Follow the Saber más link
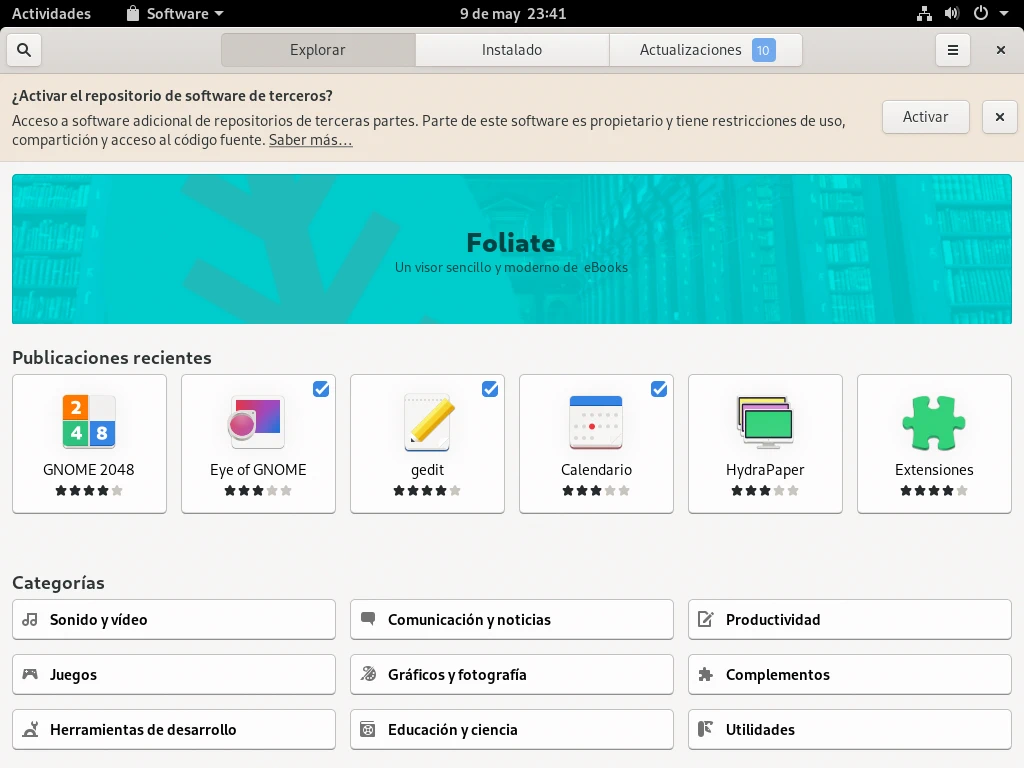The width and height of the screenshot is (1024, 768). (x=310, y=141)
